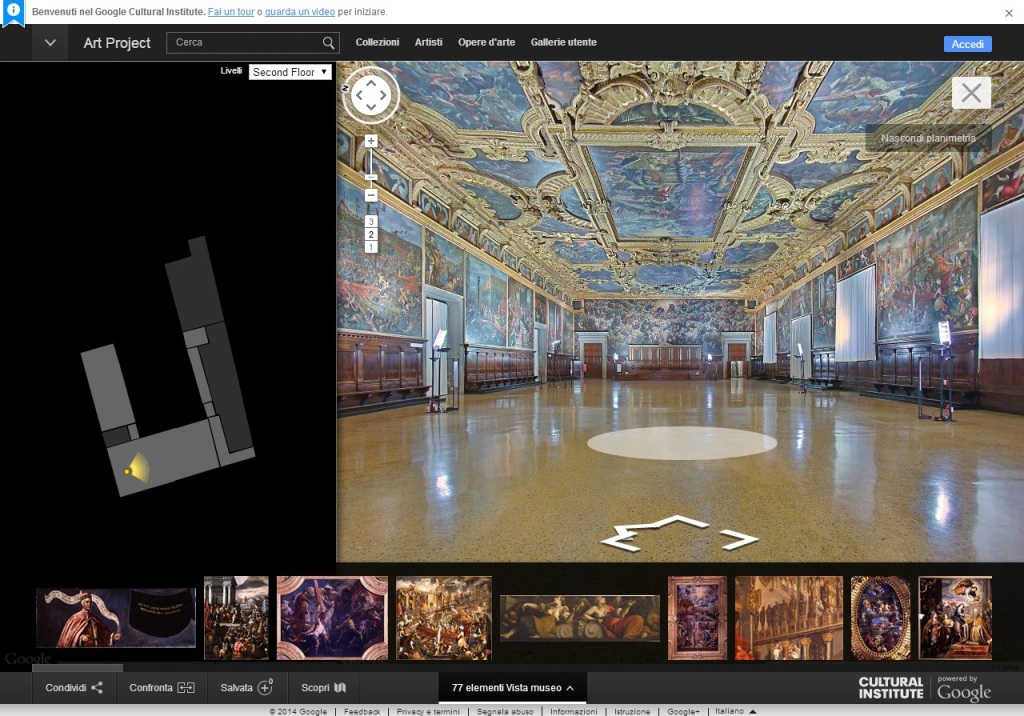Hide floor plan via Nascondi planimetria
The width and height of the screenshot is (1024, 716).
point(928,138)
